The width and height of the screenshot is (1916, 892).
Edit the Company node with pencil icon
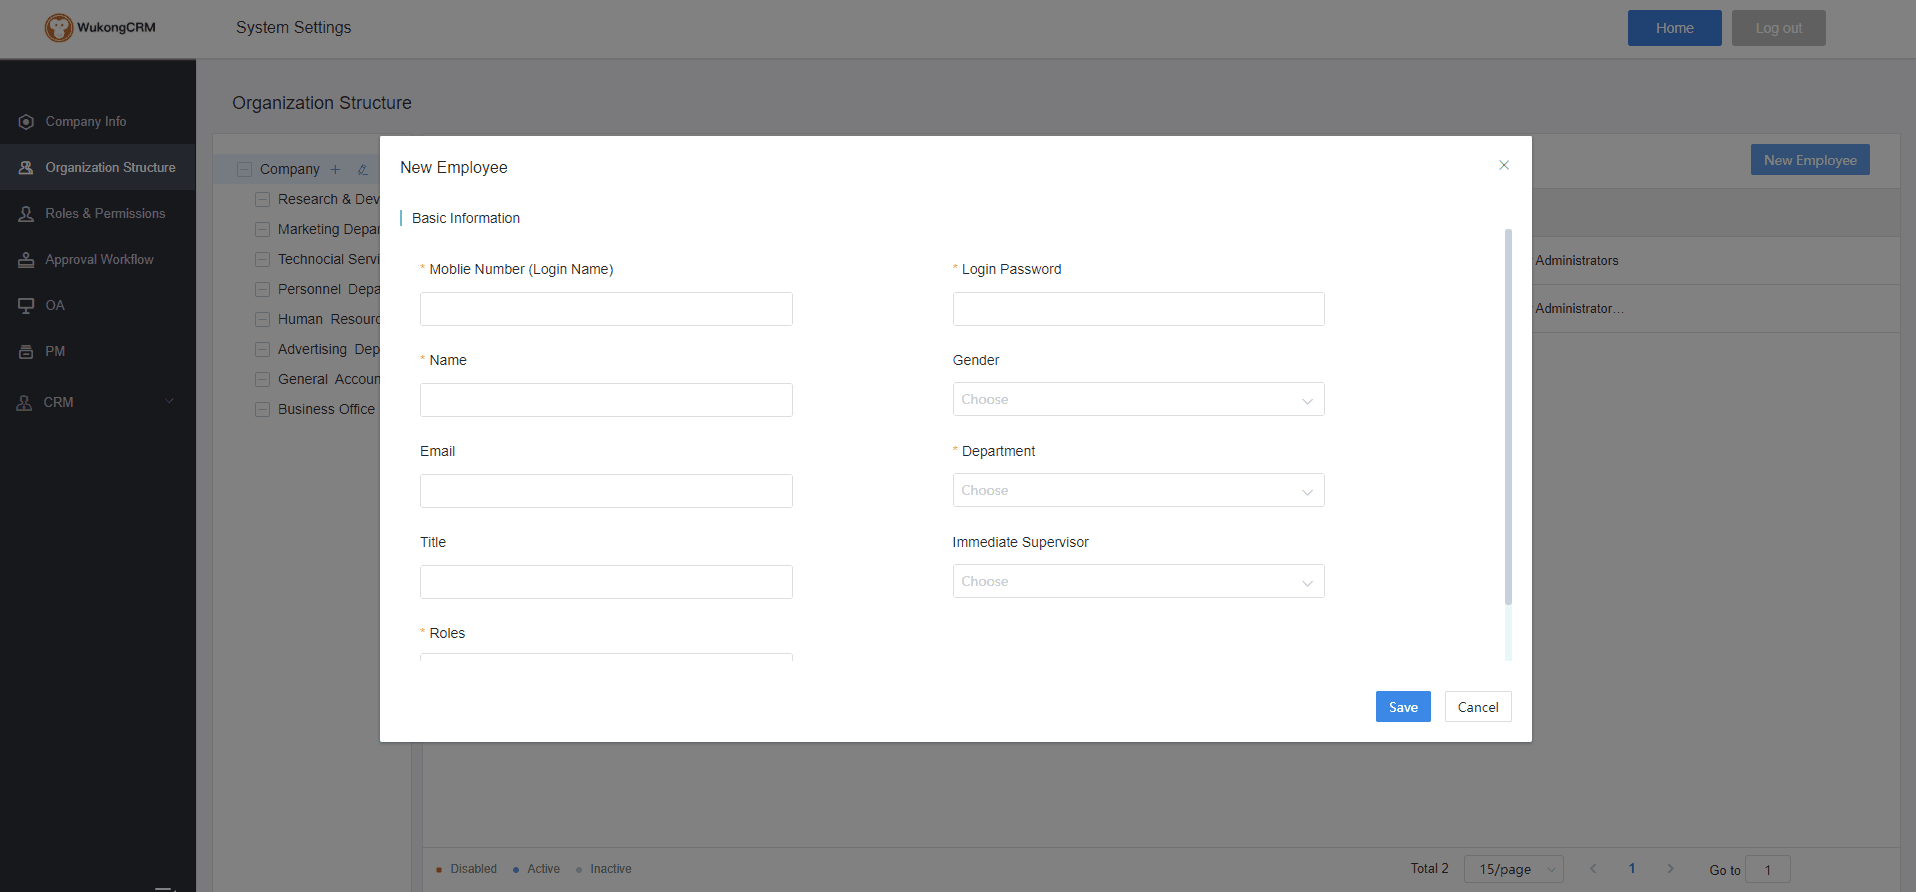[x=363, y=169]
